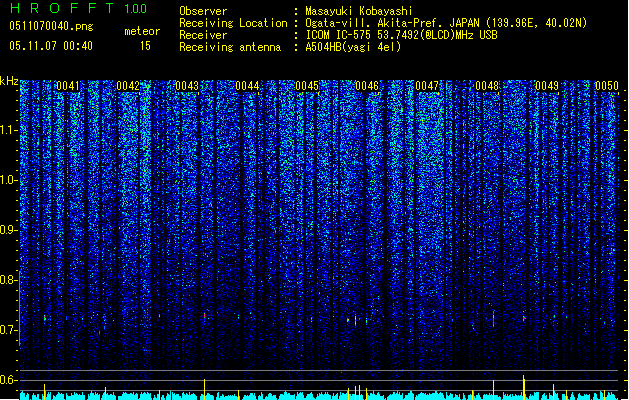Click the 'Receiver' field label
This screenshot has width=629, height=400.
pyautogui.click(x=203, y=35)
